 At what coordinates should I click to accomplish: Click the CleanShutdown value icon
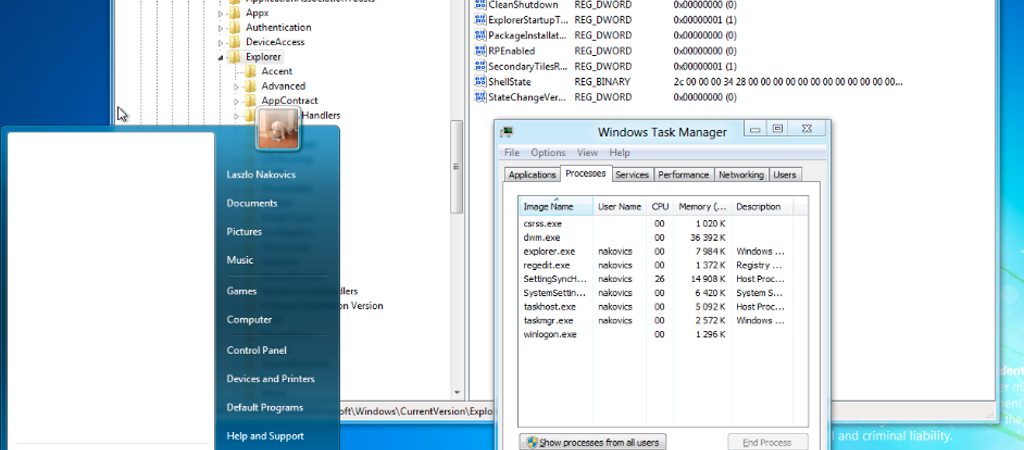click(481, 5)
